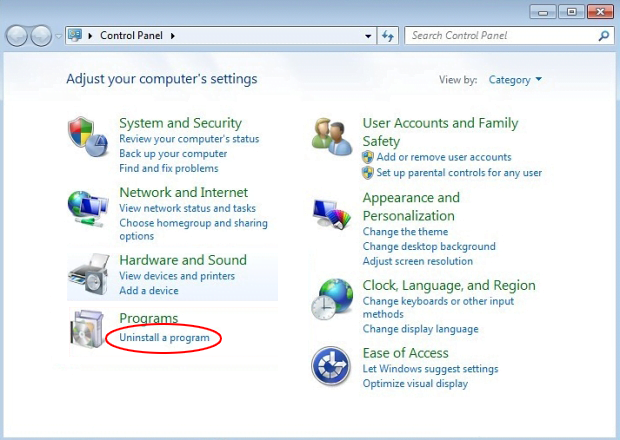Click the shield icon beside Add or remove user accounts

[x=368, y=157]
